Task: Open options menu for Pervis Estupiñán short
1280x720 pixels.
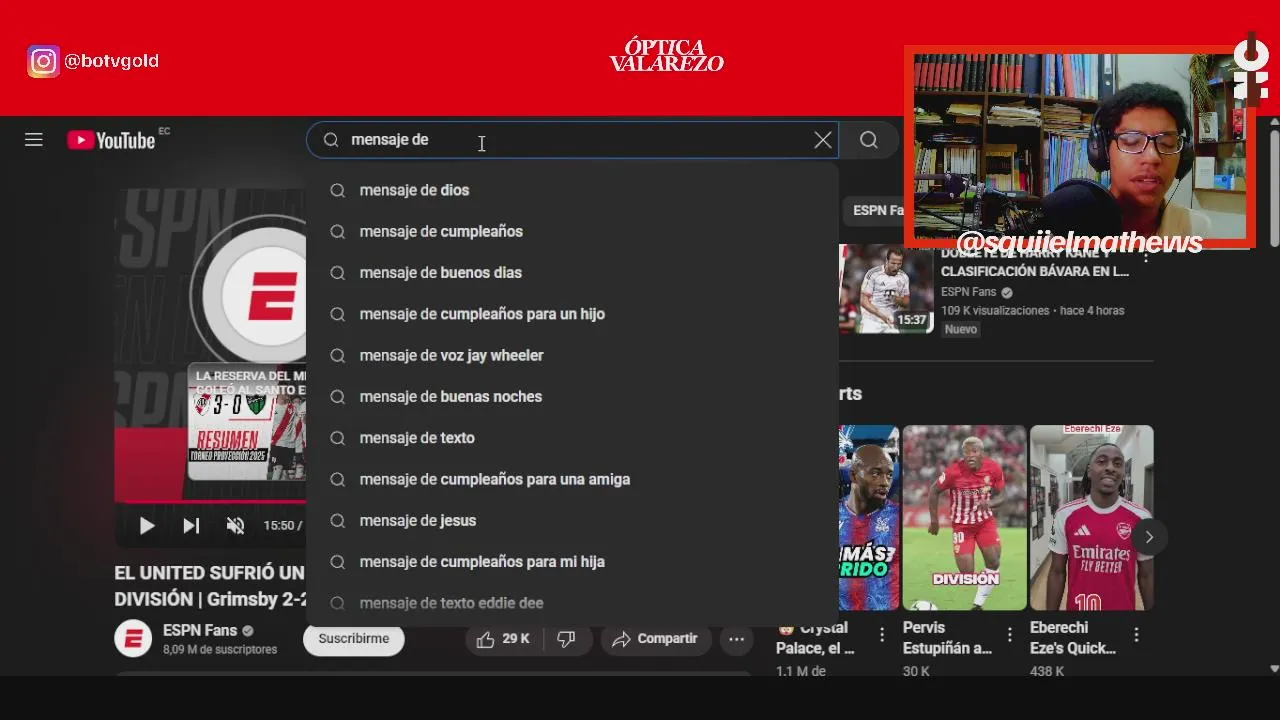Action: pos(1010,635)
